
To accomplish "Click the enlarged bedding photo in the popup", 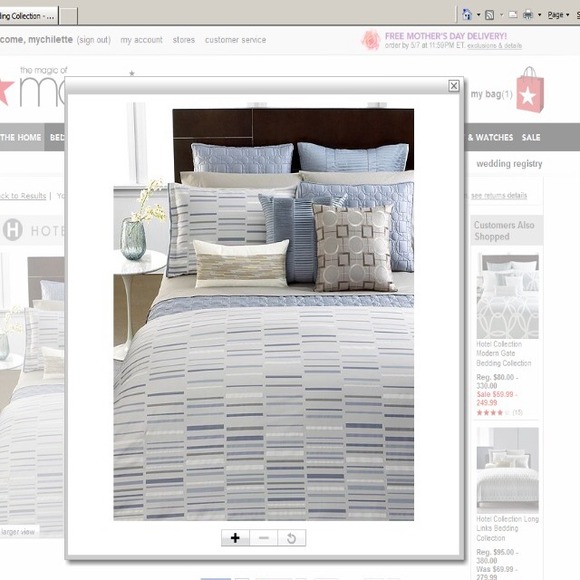I will pyautogui.click(x=263, y=311).
